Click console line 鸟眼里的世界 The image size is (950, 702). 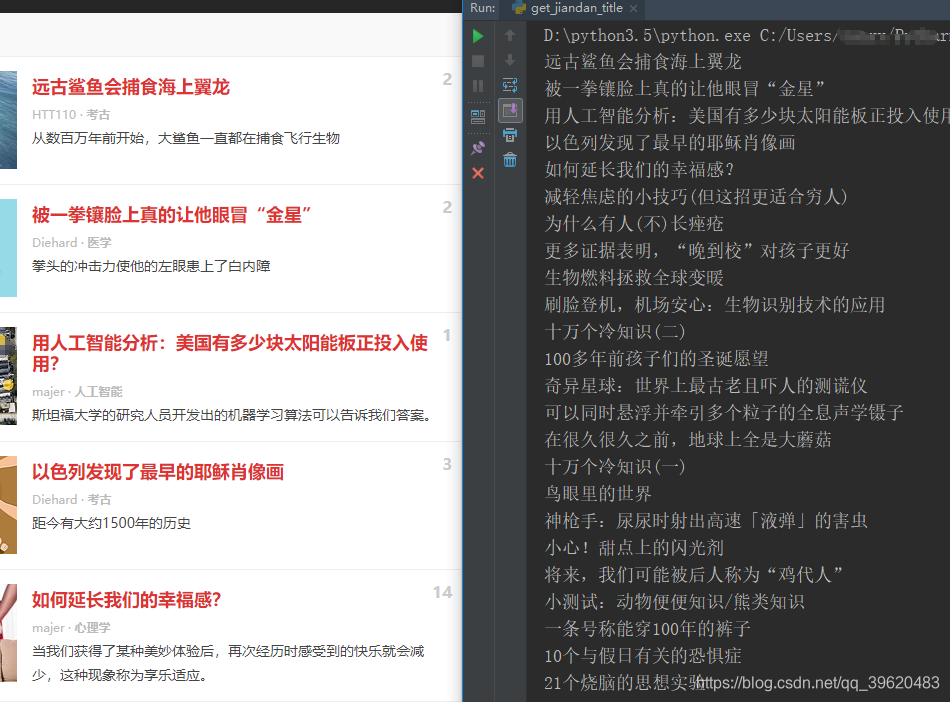597,494
